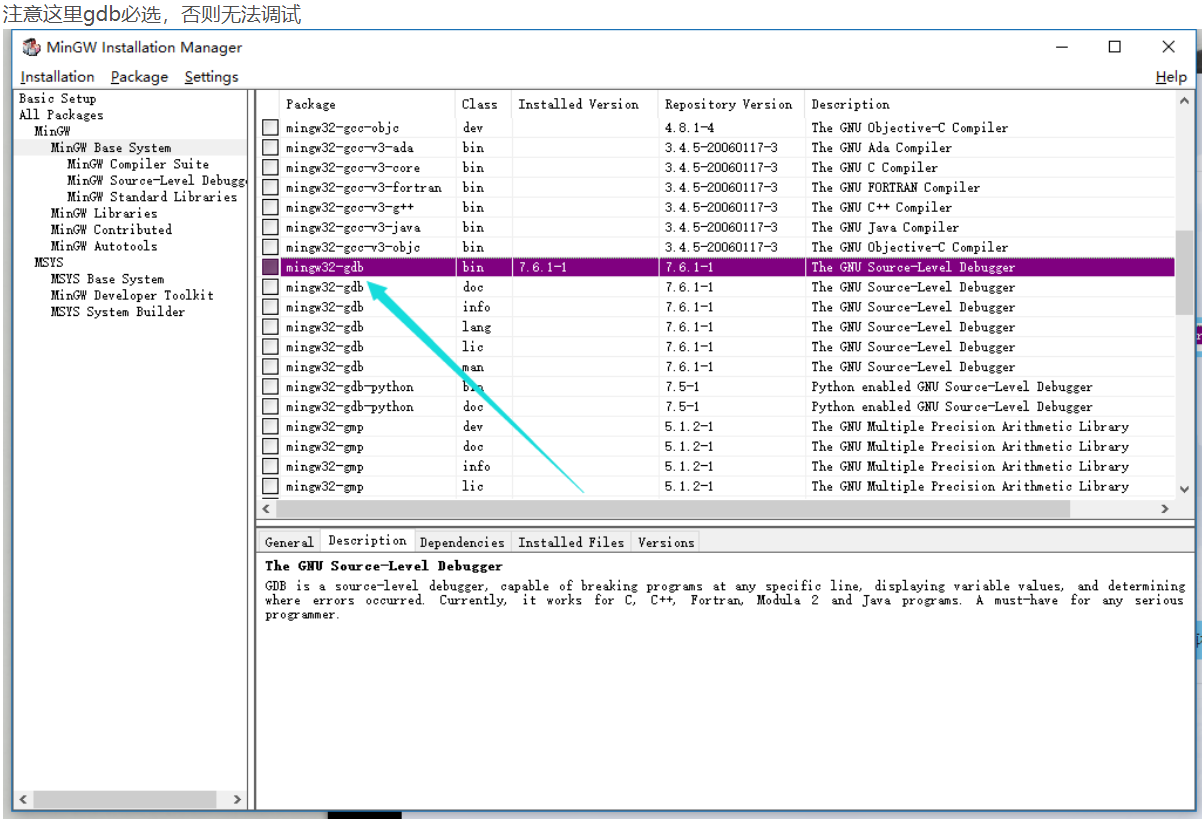Open the Package menu
The height and width of the screenshot is (819, 1202).
[x=139, y=77]
